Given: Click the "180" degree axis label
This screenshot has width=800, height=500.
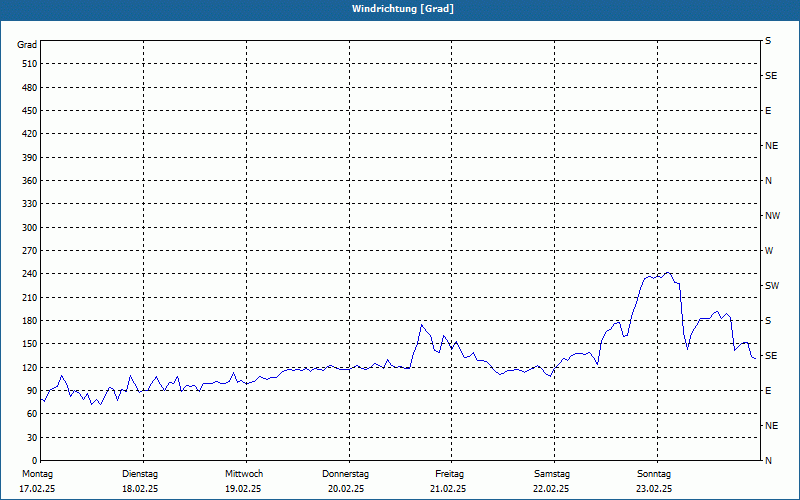Looking at the screenshot, I should coord(30,320).
